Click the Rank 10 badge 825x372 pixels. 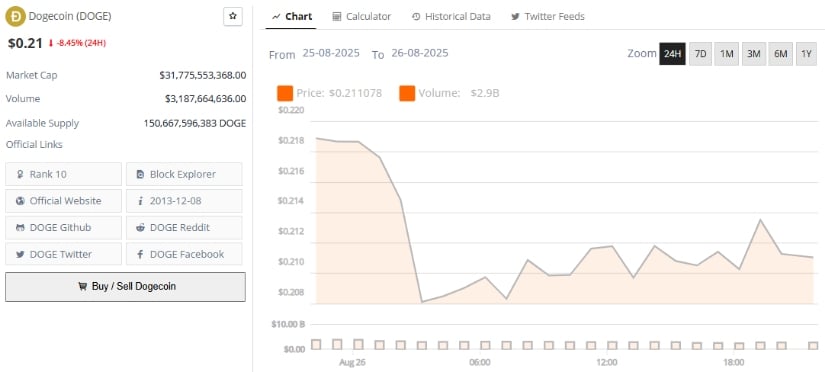63,174
